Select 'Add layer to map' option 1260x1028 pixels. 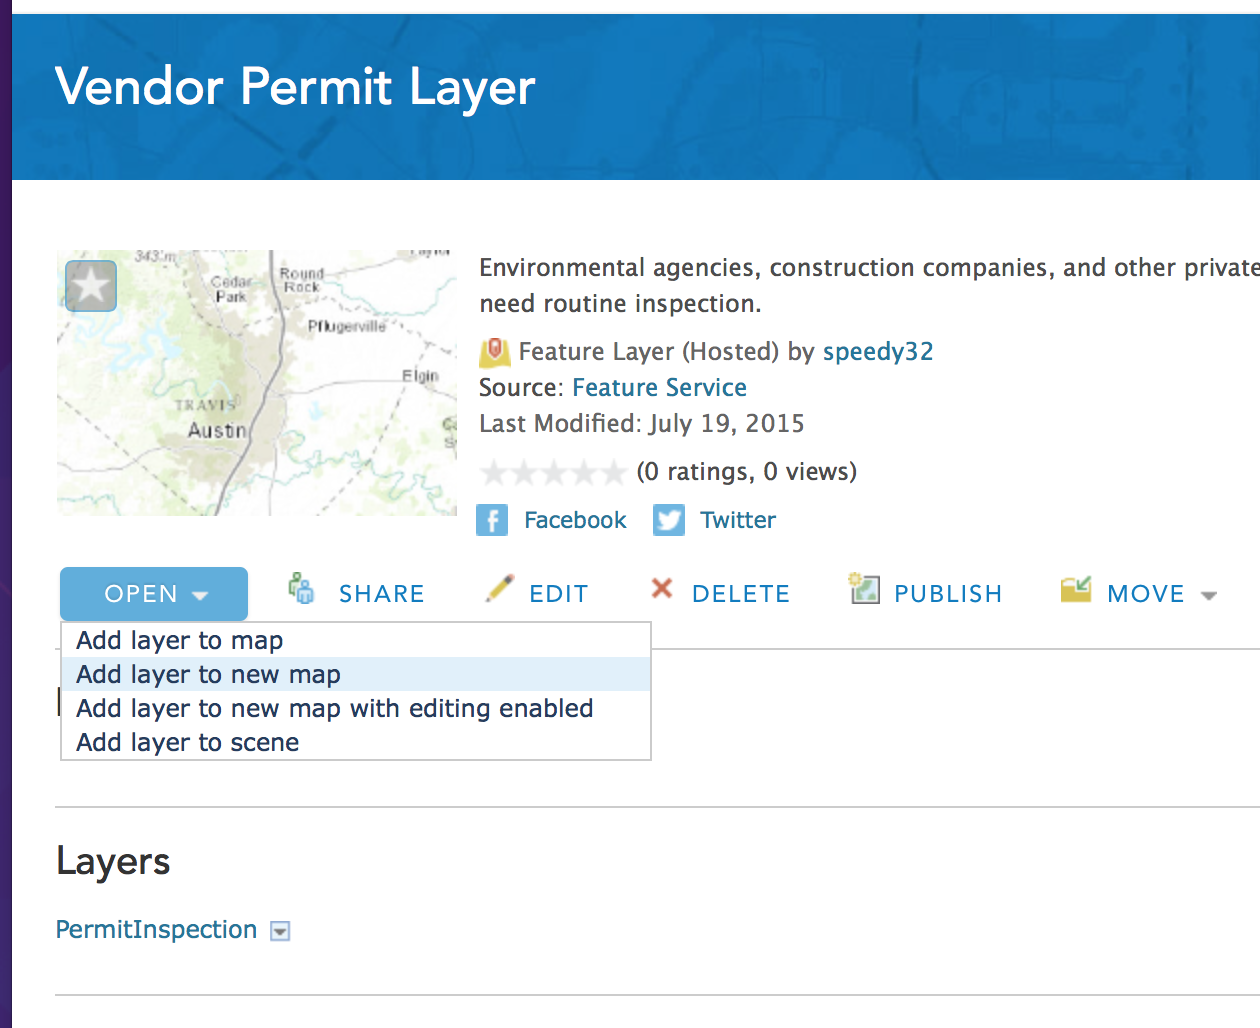[180, 640]
